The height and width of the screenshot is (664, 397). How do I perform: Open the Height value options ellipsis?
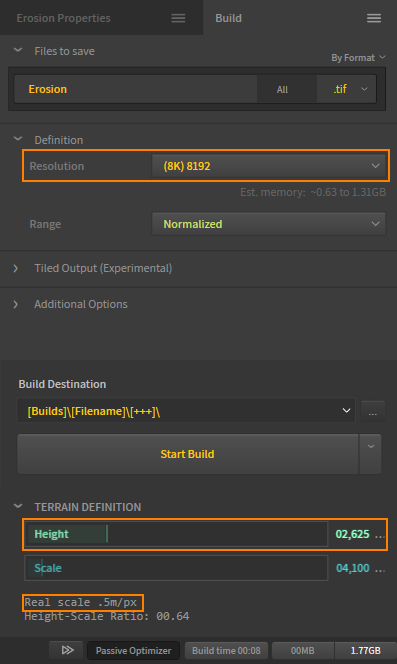pyautogui.click(x=380, y=535)
